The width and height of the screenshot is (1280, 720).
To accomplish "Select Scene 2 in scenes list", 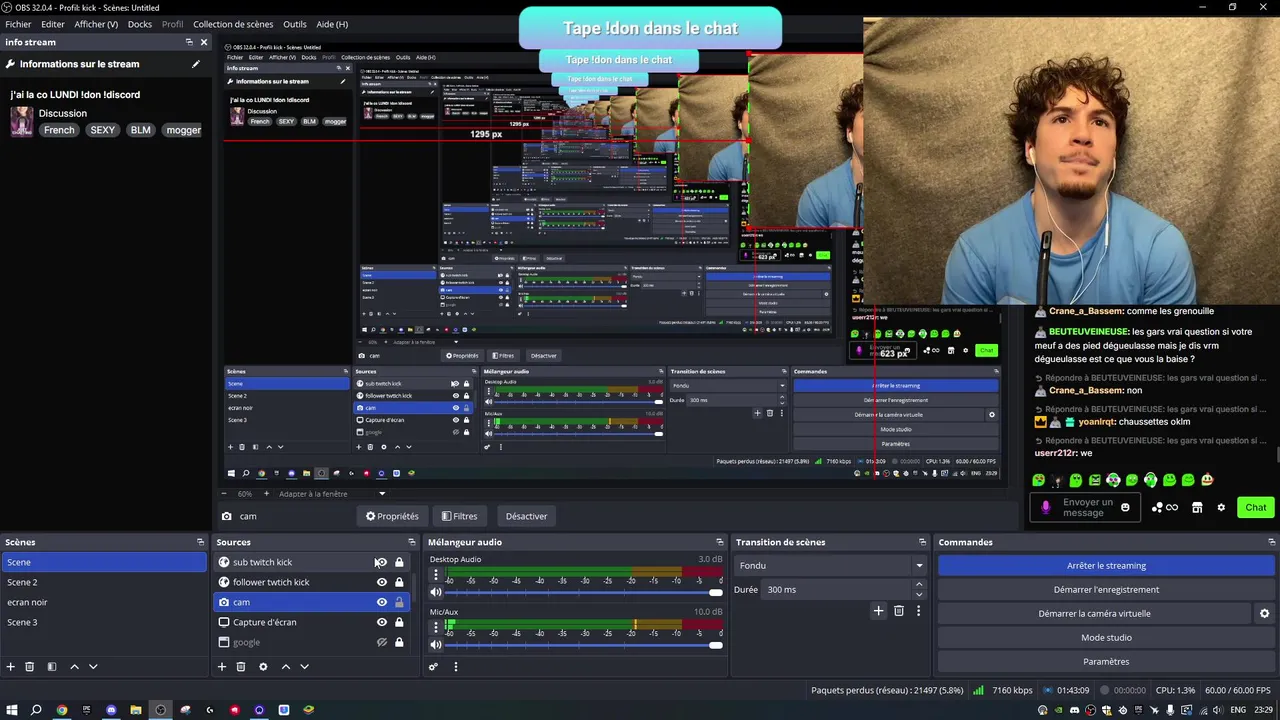I will click(104, 582).
